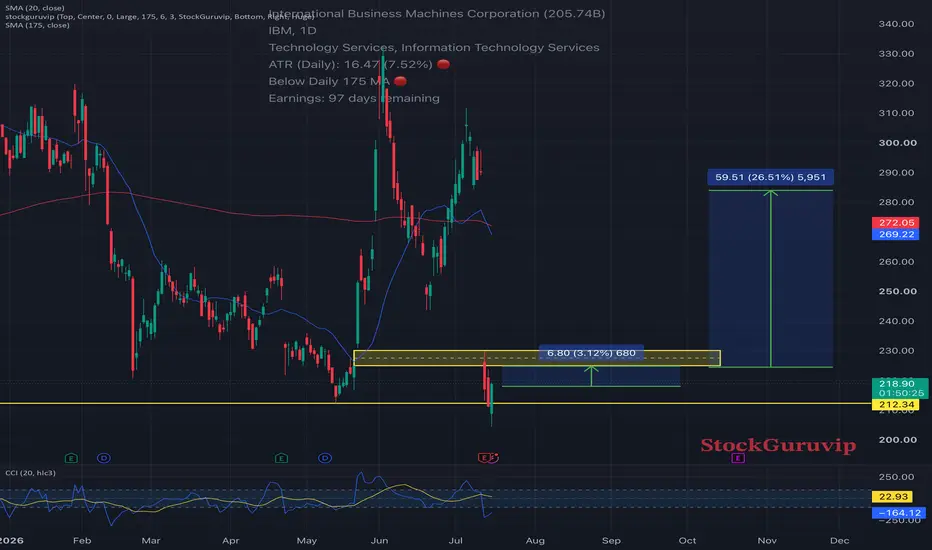
Task: Select the SMA (175, close) indicator legend
Action: point(37,25)
